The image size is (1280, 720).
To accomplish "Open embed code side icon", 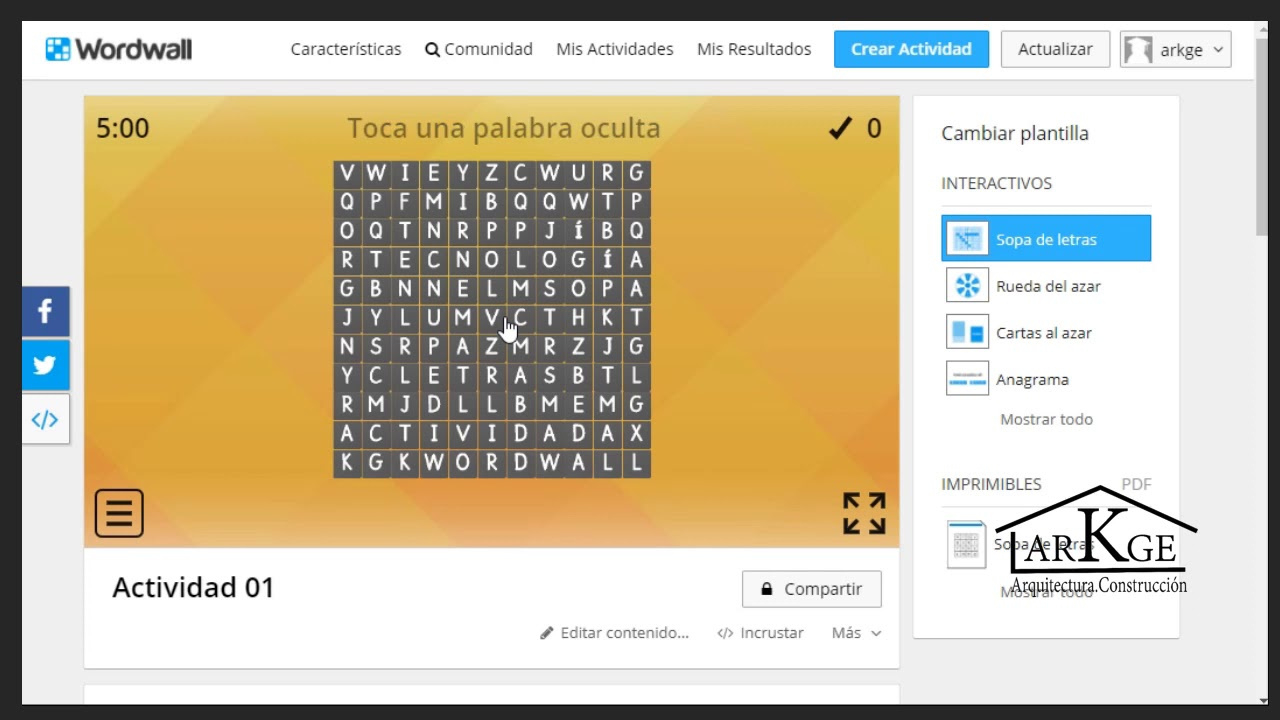I will (x=46, y=419).
